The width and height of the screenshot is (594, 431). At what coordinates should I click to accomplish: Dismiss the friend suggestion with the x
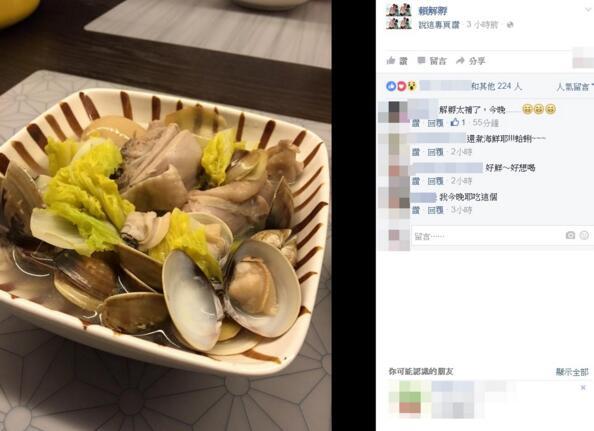(583, 387)
